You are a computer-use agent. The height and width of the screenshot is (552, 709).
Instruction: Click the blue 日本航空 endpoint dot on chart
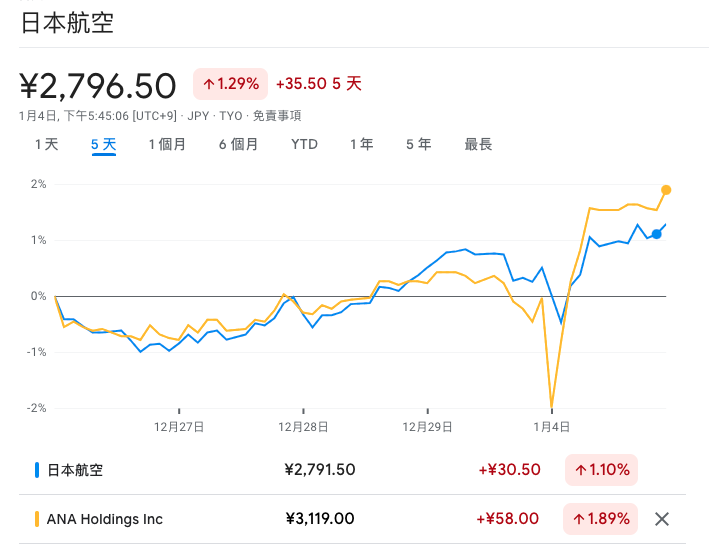pos(657,234)
